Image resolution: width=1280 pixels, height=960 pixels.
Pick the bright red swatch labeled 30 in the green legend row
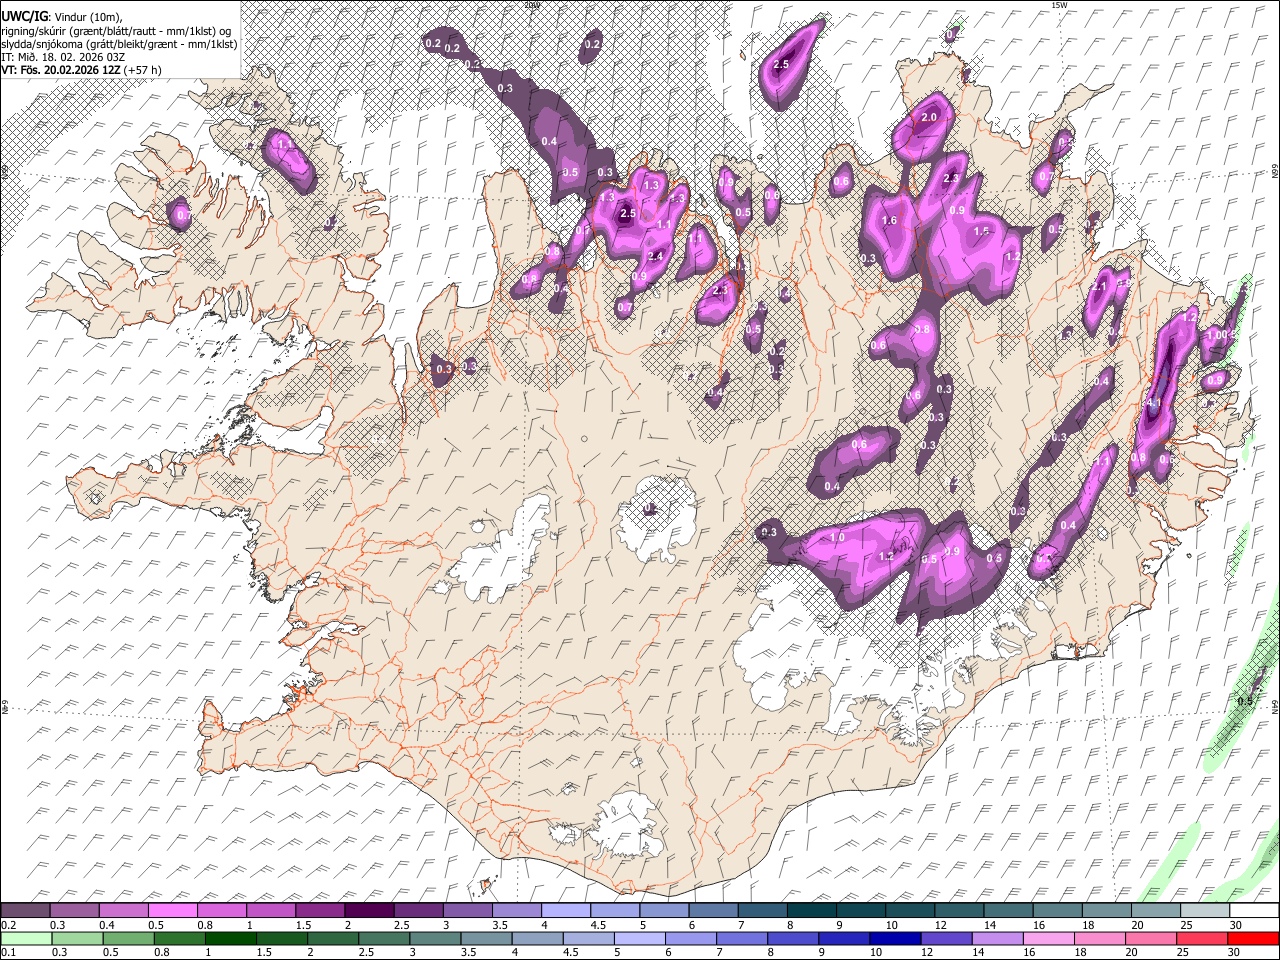click(x=1252, y=939)
